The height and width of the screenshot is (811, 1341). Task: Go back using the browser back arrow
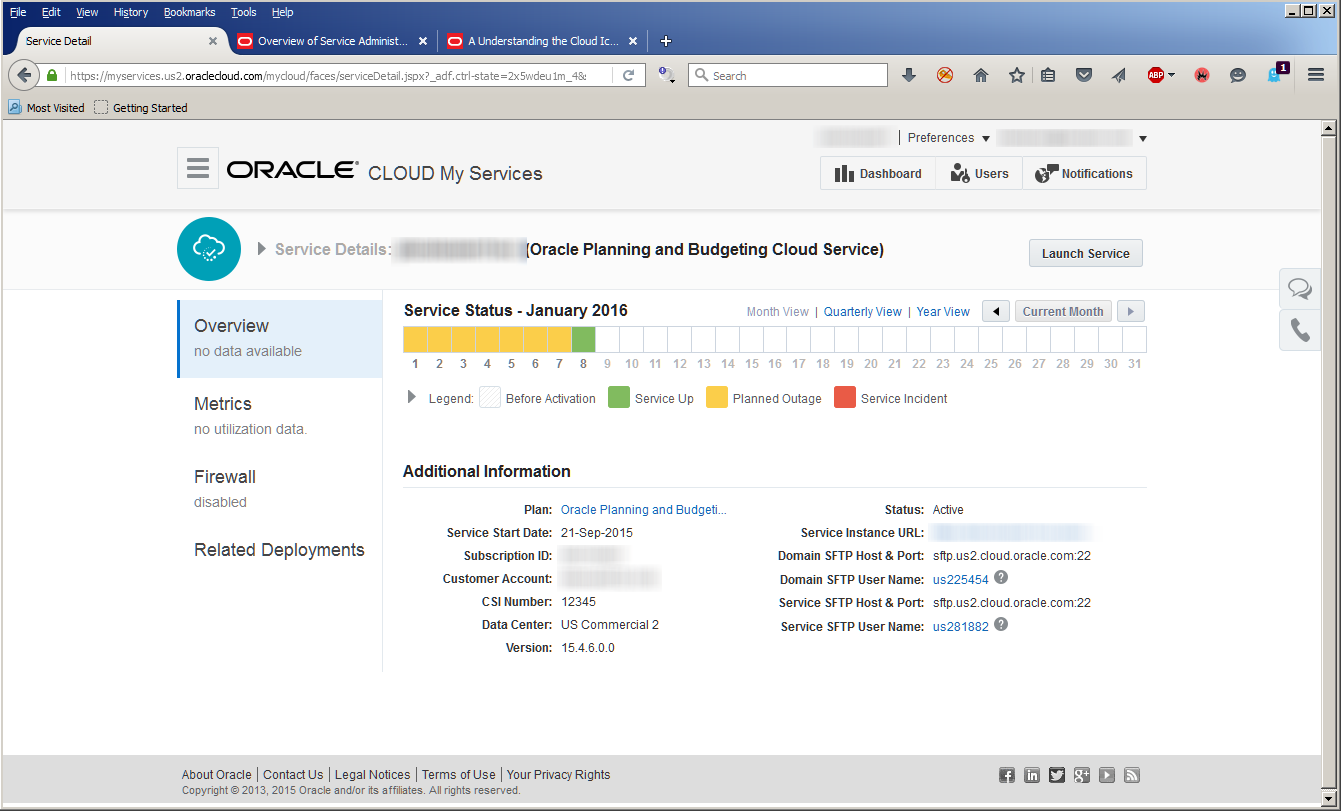pyautogui.click(x=24, y=75)
